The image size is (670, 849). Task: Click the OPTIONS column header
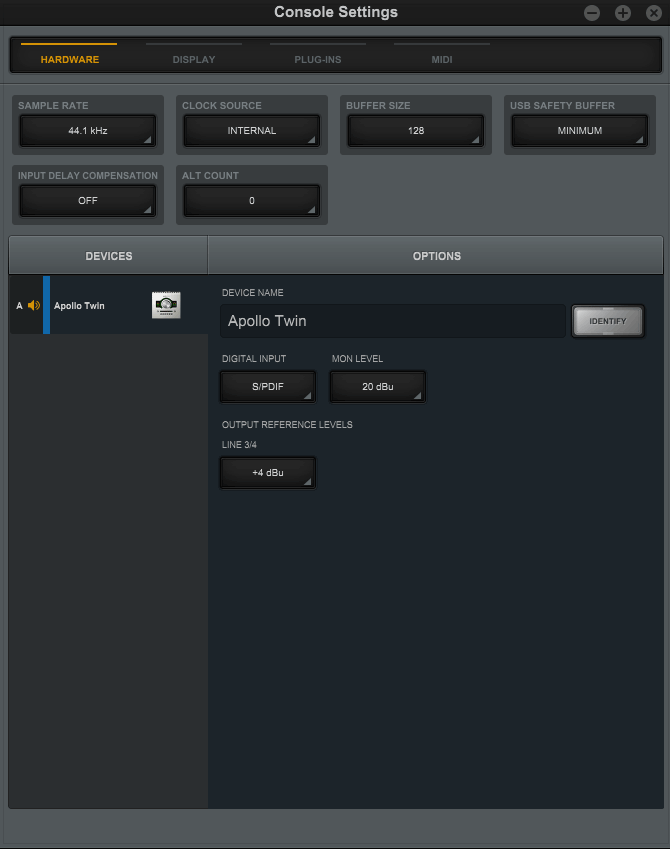coord(436,256)
